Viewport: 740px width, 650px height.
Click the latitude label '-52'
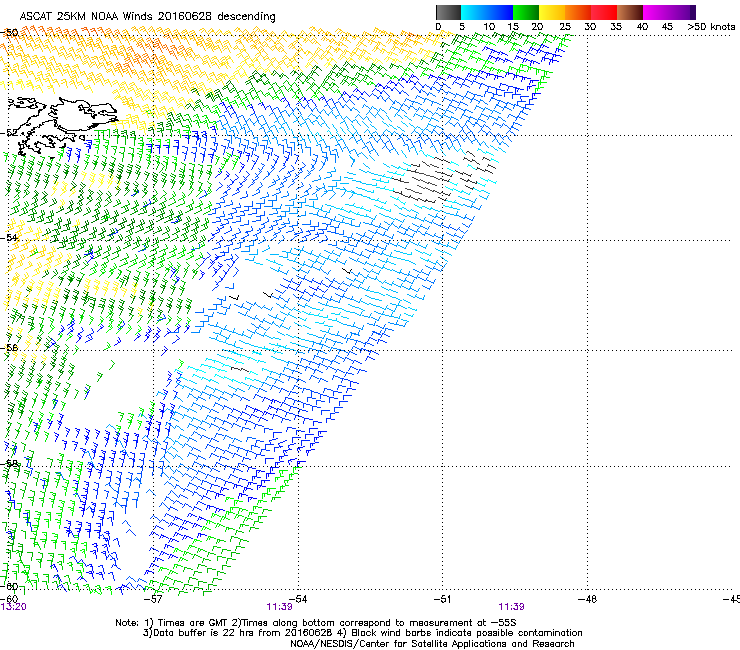[9, 133]
